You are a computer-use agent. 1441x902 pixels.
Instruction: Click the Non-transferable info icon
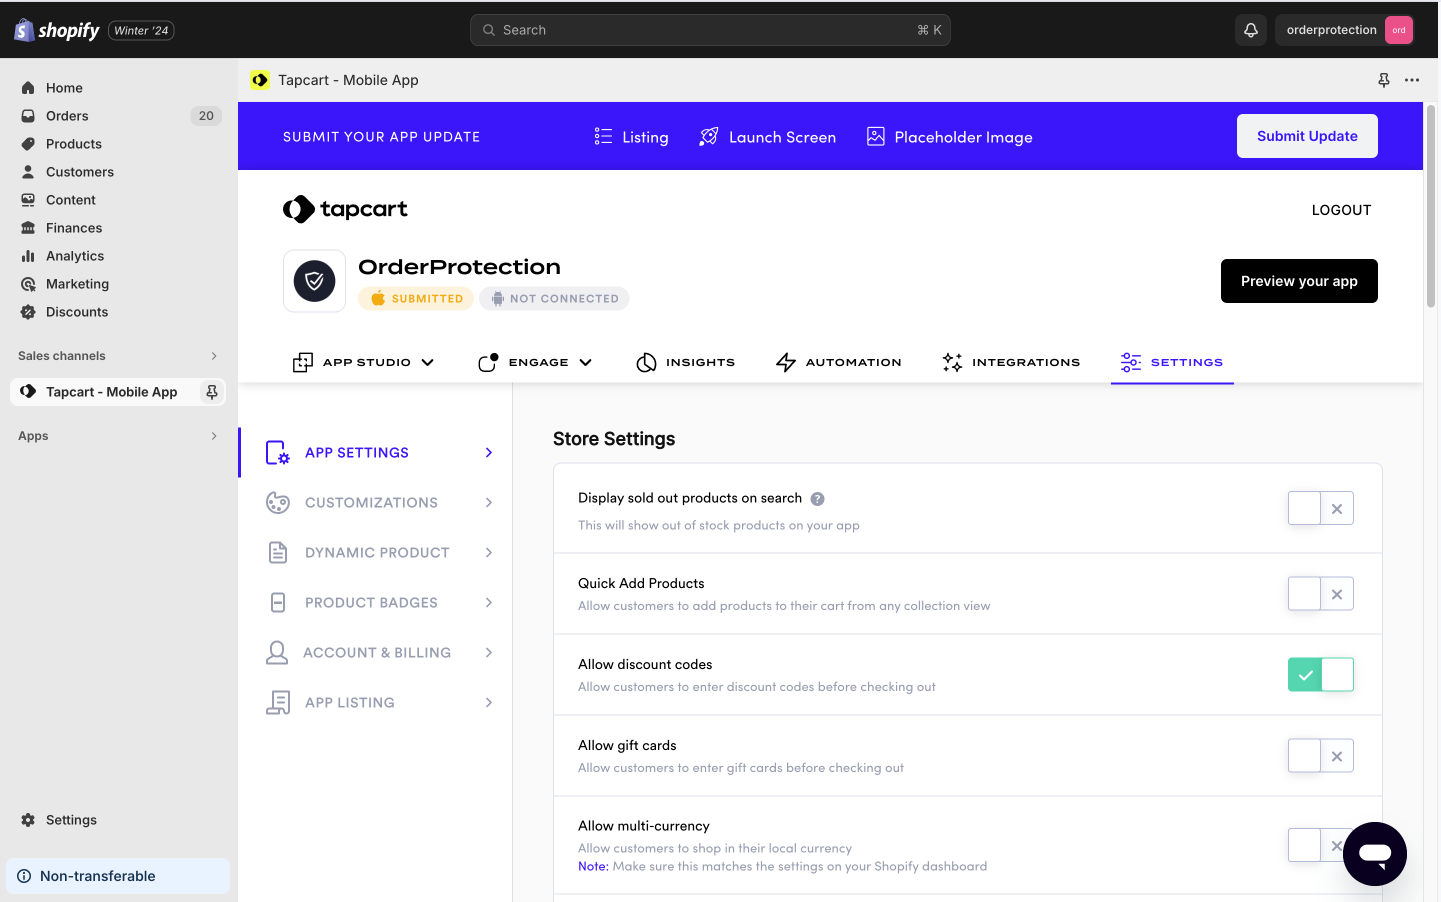(24, 876)
